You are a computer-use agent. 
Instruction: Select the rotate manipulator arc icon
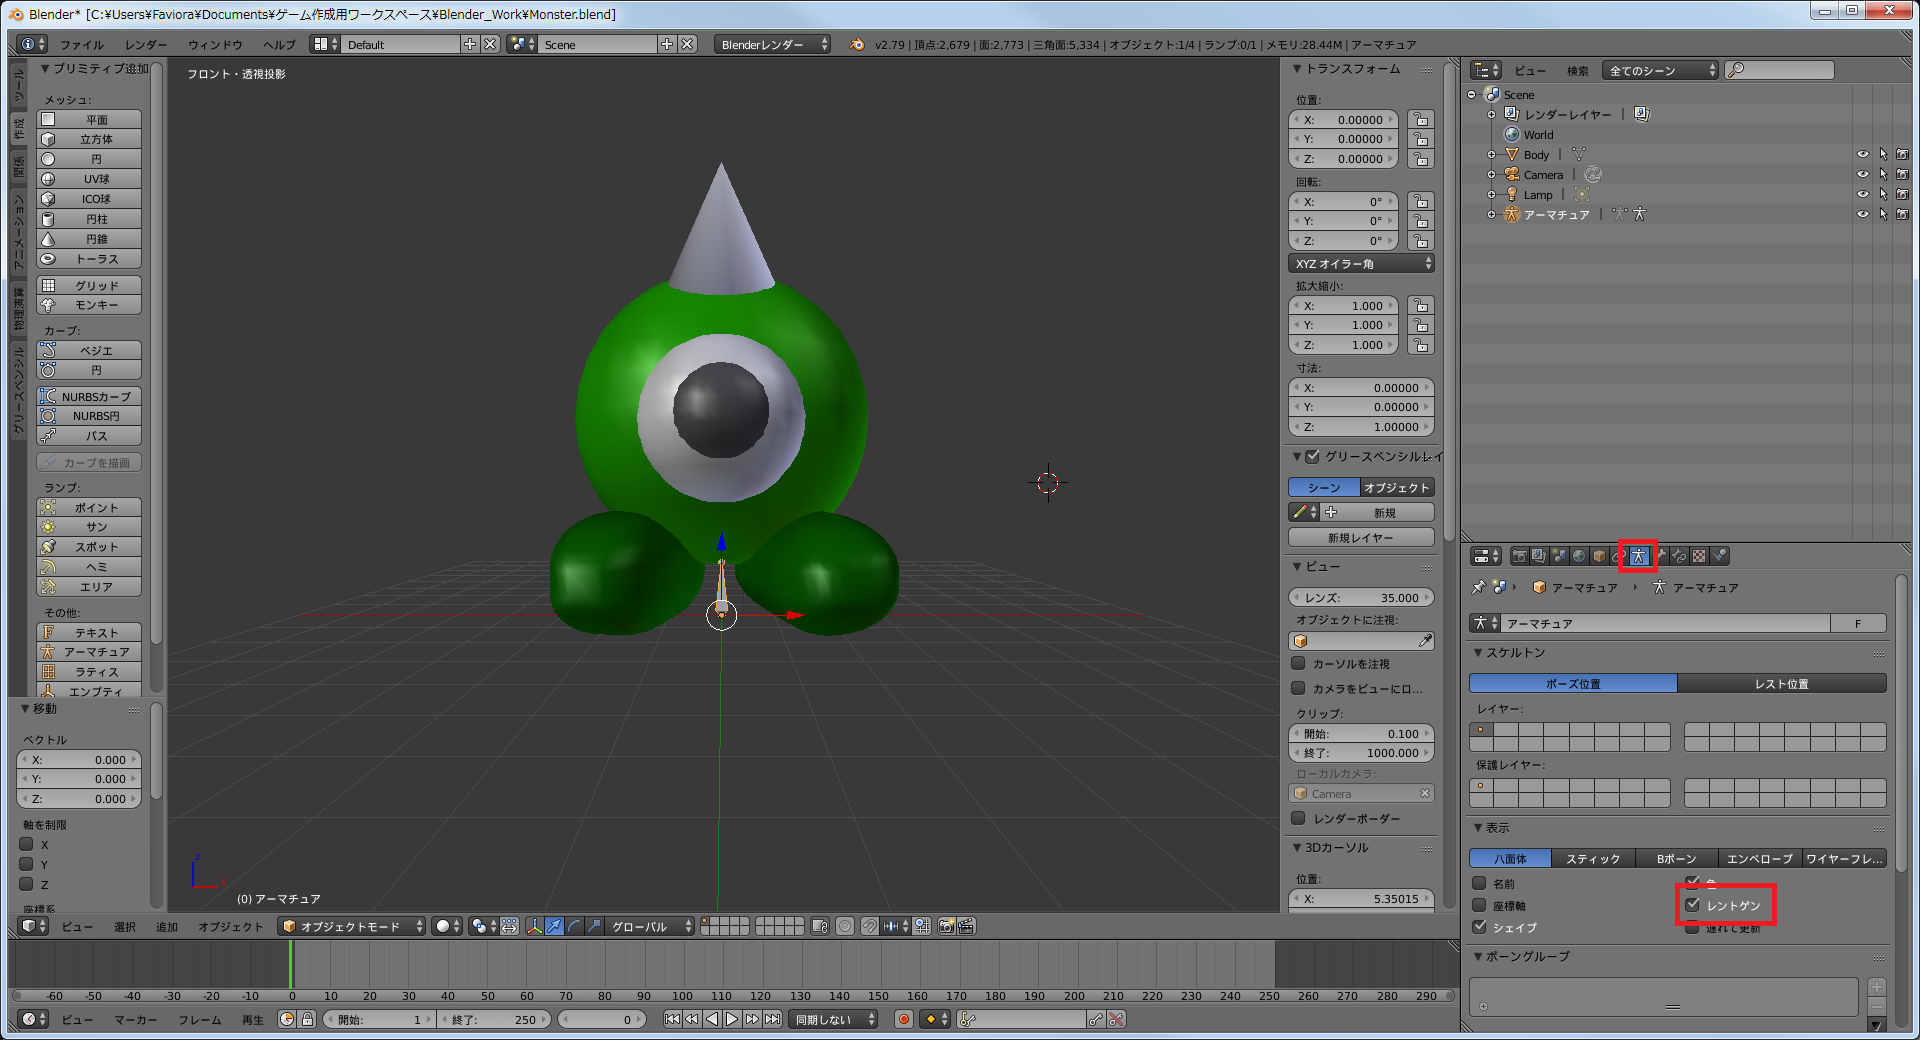pyautogui.click(x=574, y=926)
